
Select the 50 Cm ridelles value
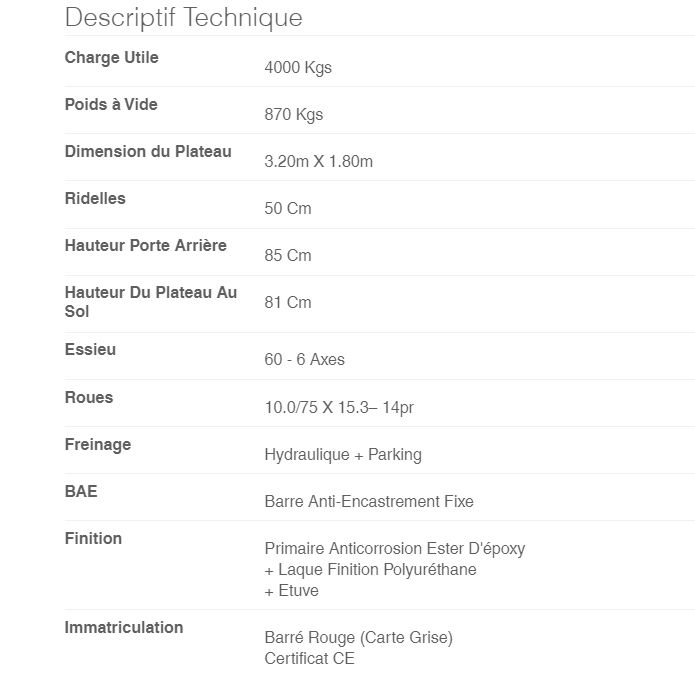[287, 208]
